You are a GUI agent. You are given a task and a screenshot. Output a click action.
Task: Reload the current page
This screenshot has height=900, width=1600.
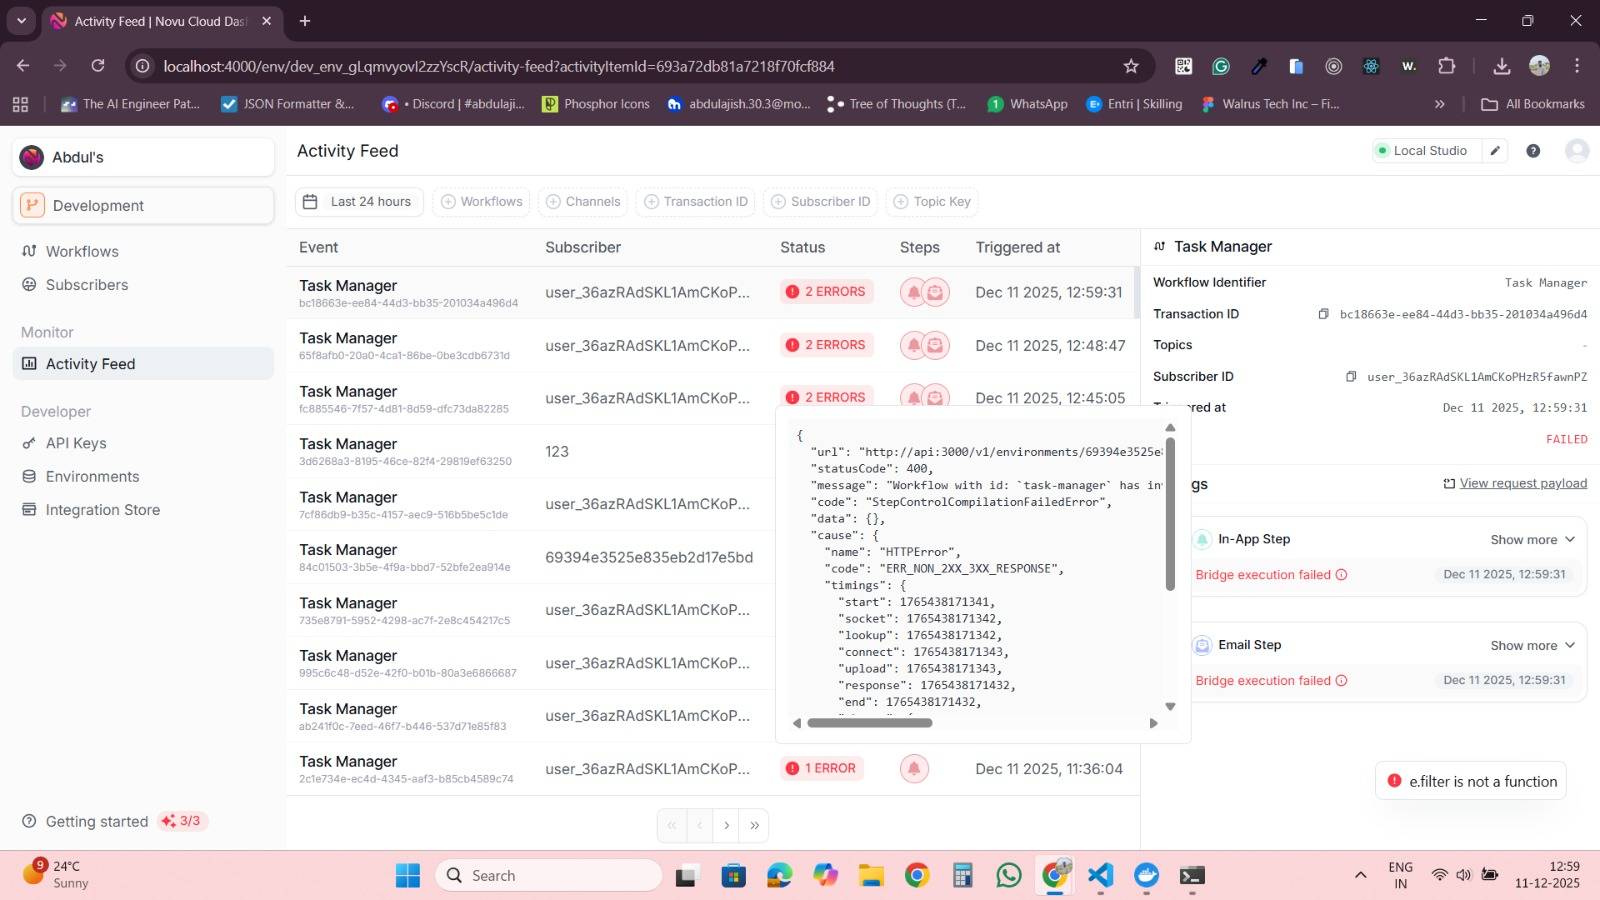coord(98,66)
